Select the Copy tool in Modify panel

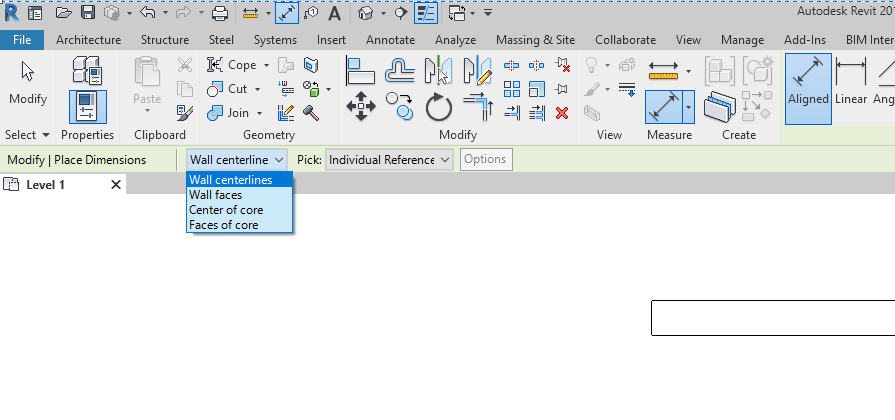tap(400, 107)
